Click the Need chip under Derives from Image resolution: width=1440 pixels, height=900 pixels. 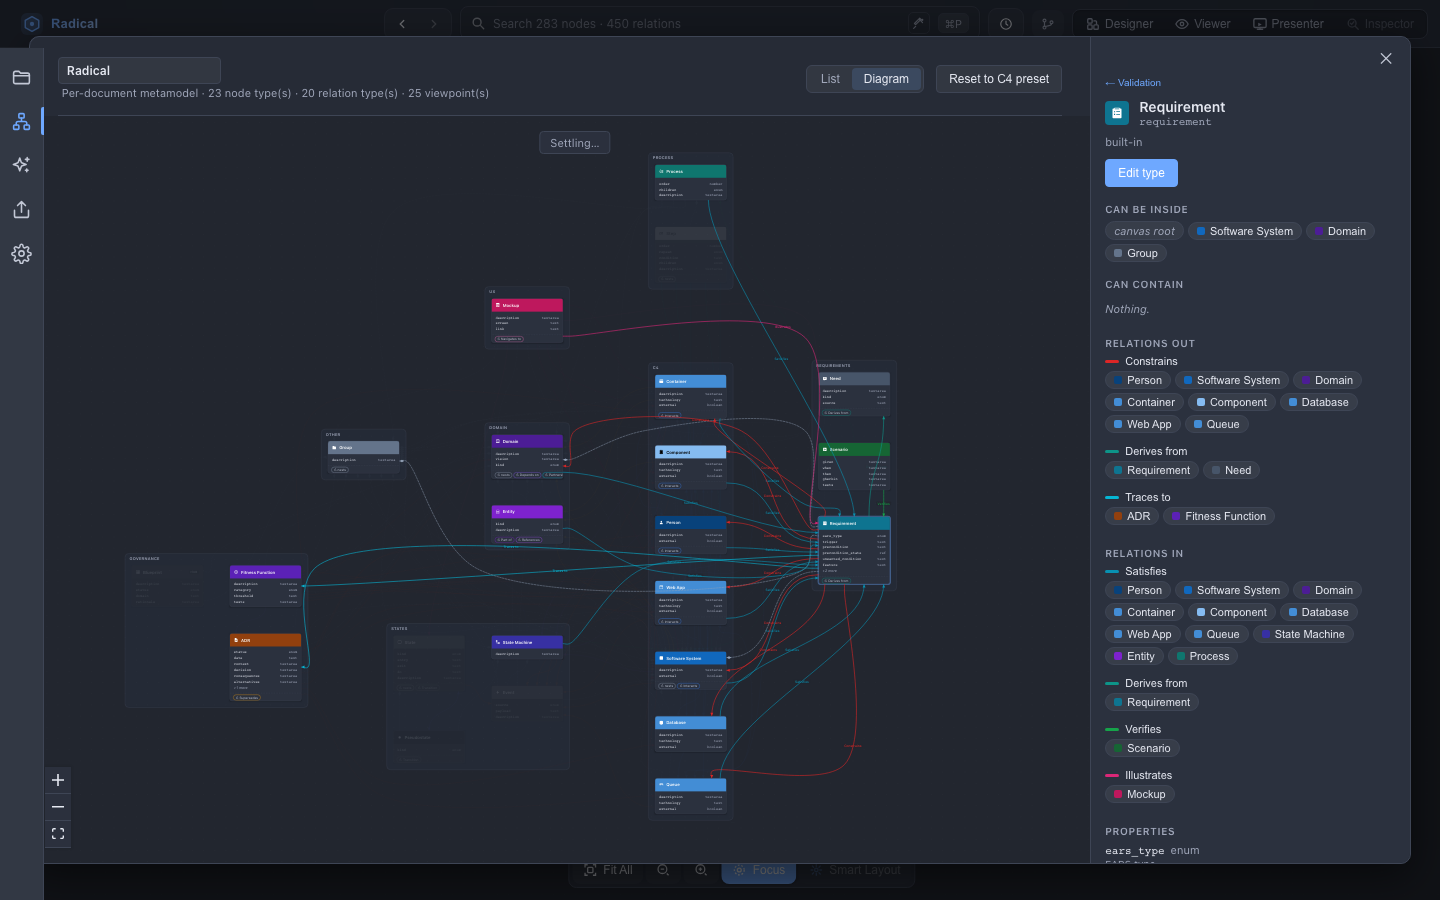tap(1230, 470)
